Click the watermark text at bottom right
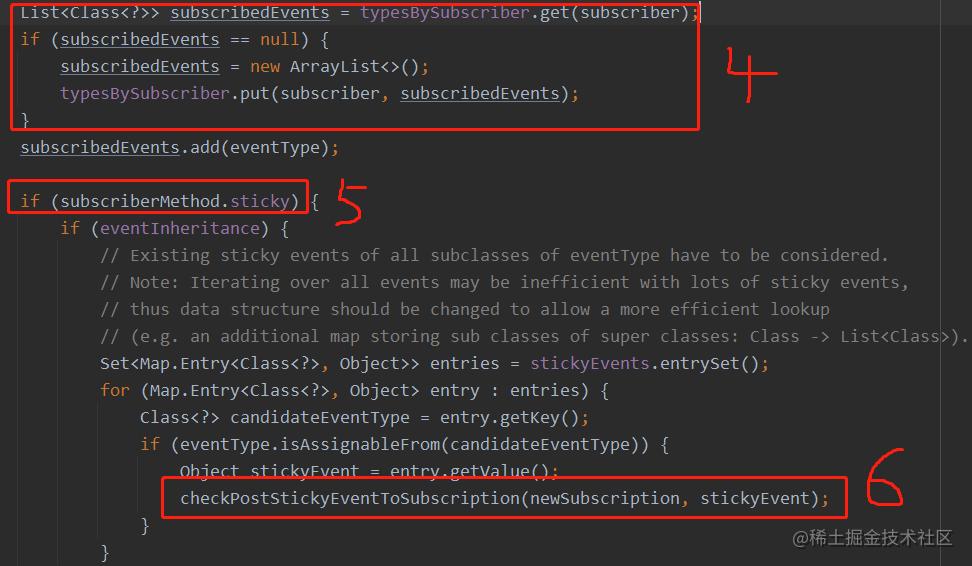 [872, 537]
